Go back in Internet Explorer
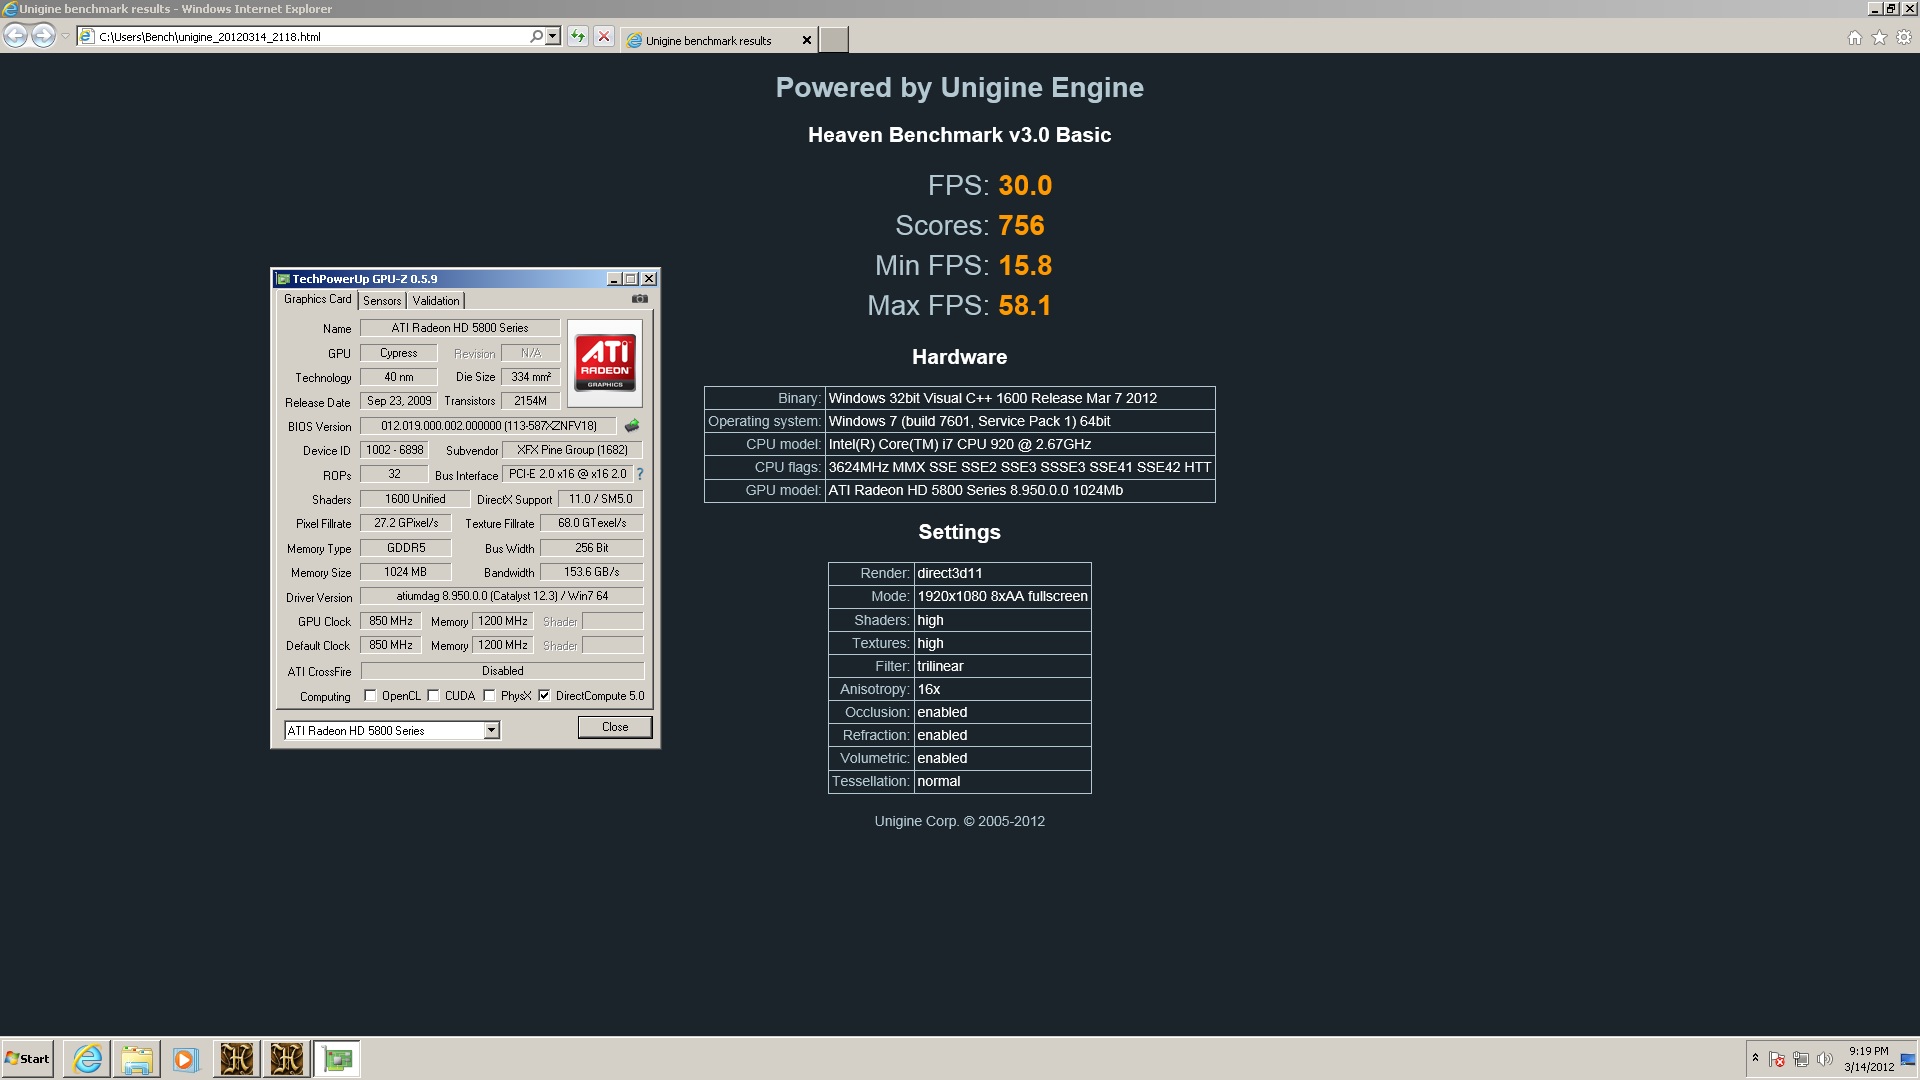The height and width of the screenshot is (1080, 1920). click(15, 37)
